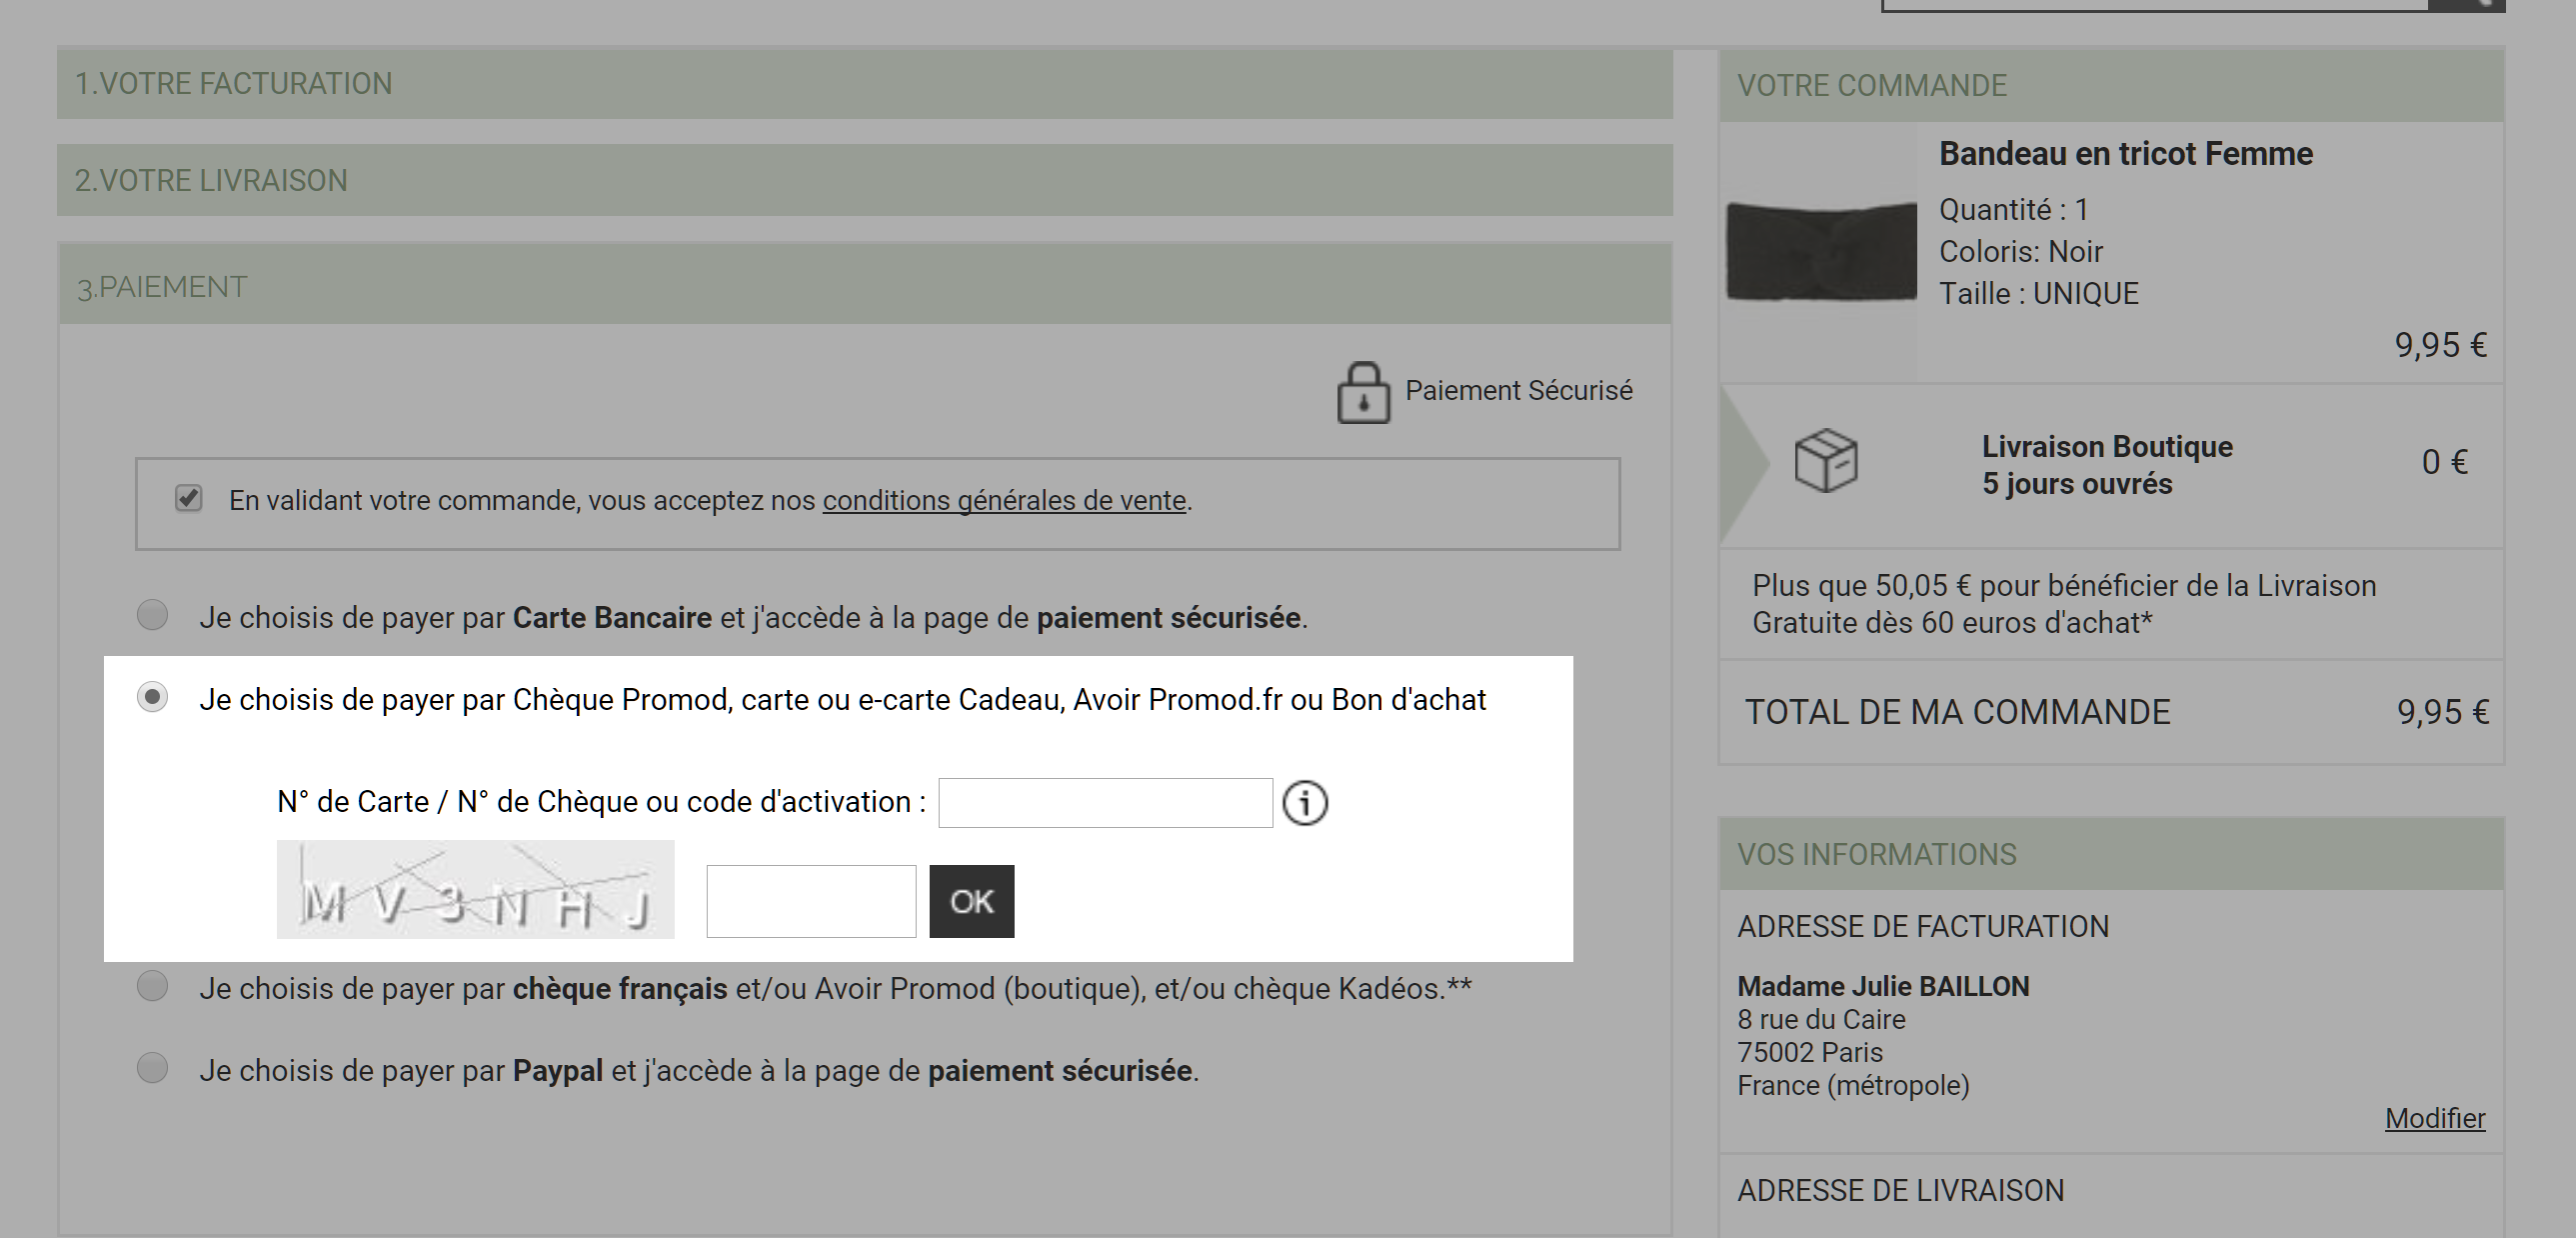Click the Paiement Sécurisé padlock icon
The image size is (2576, 1238).
pos(1363,393)
